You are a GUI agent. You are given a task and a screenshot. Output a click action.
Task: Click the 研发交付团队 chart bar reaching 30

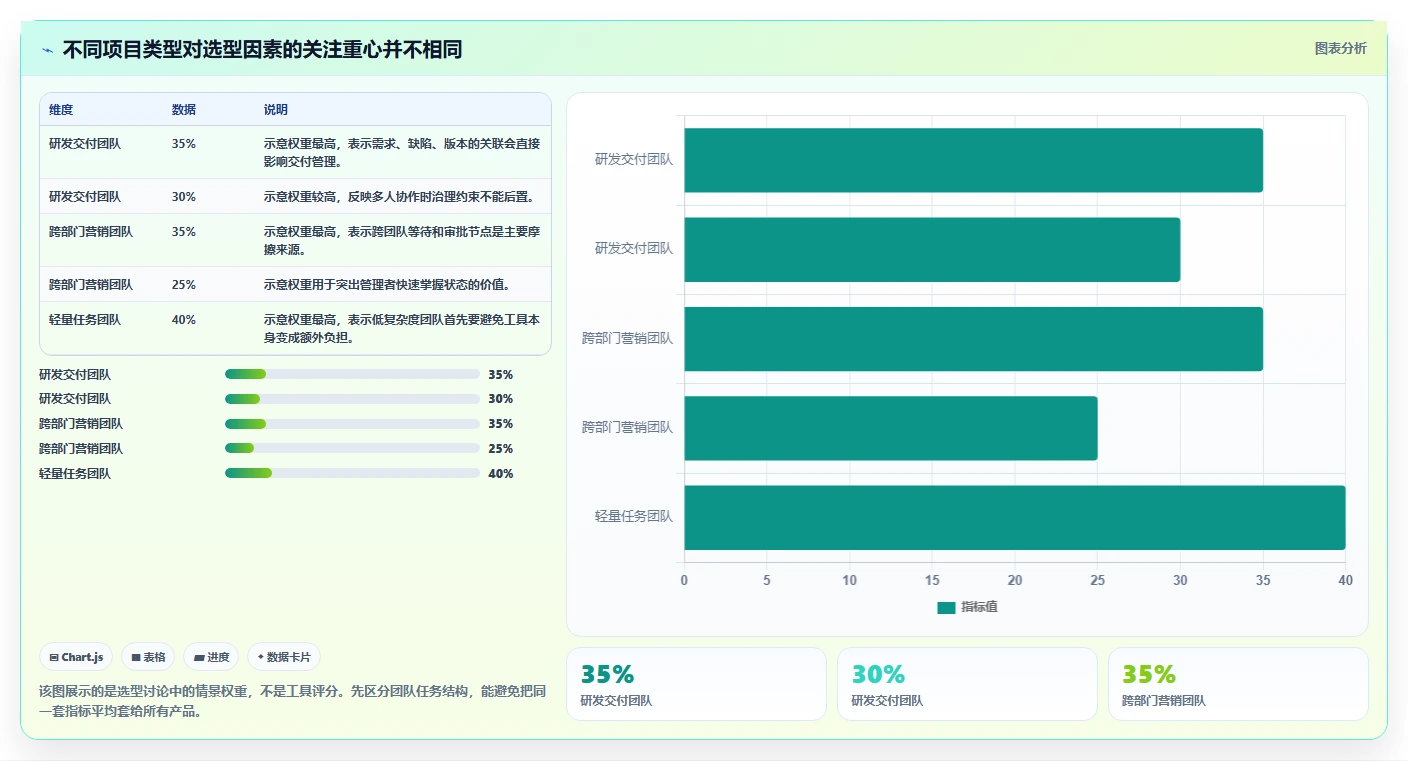click(932, 249)
